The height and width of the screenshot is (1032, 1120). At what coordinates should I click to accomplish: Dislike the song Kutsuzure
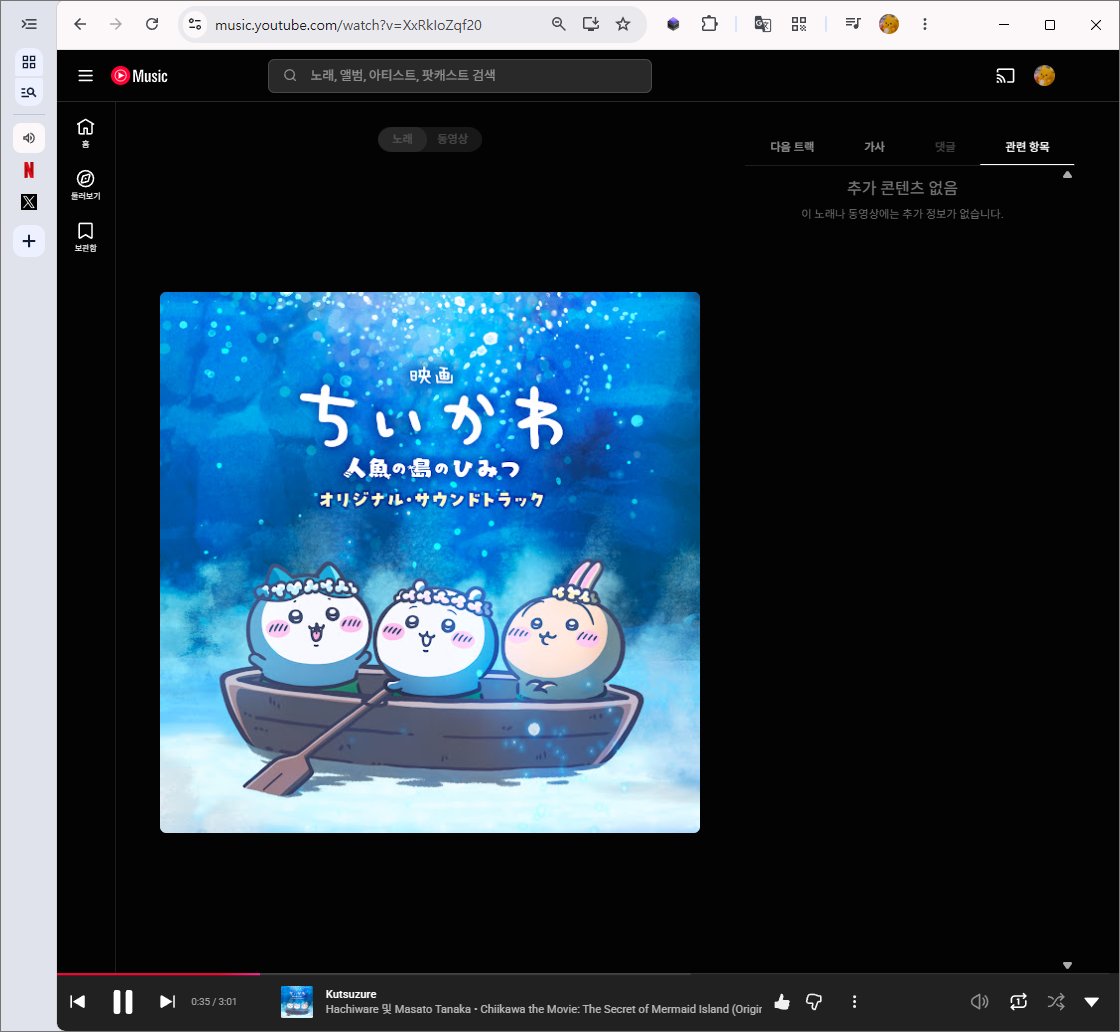pos(814,1001)
